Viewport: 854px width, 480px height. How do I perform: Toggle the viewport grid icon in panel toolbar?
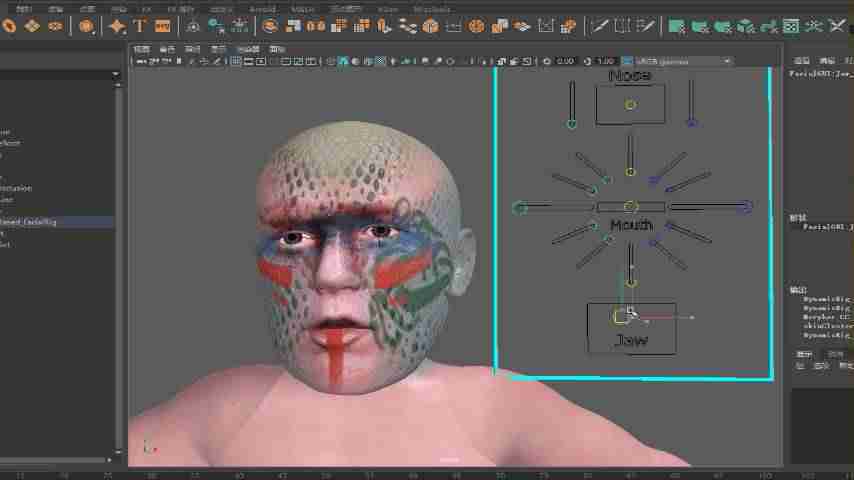pos(236,62)
